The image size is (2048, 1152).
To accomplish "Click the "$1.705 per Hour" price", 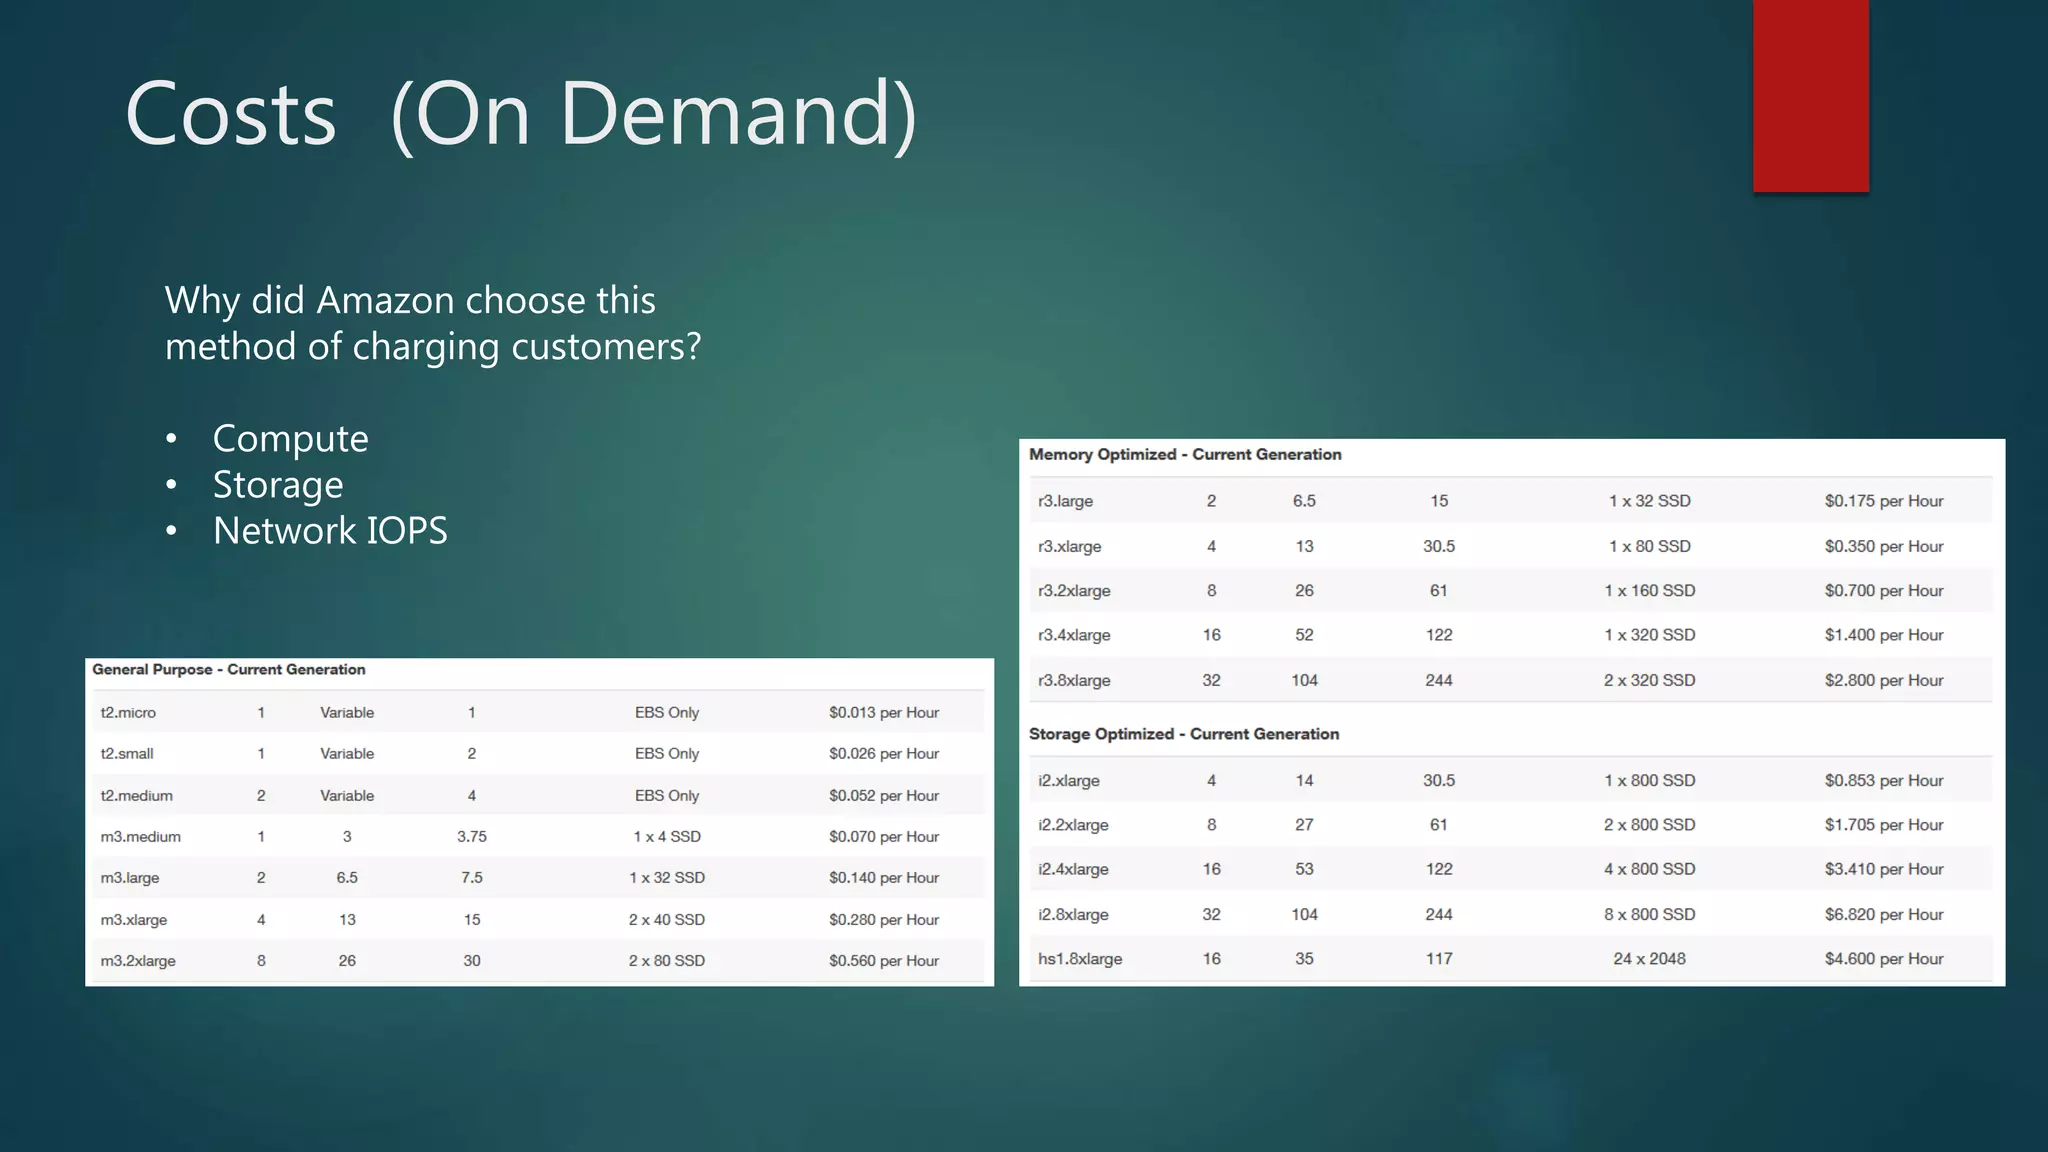I will [1884, 824].
